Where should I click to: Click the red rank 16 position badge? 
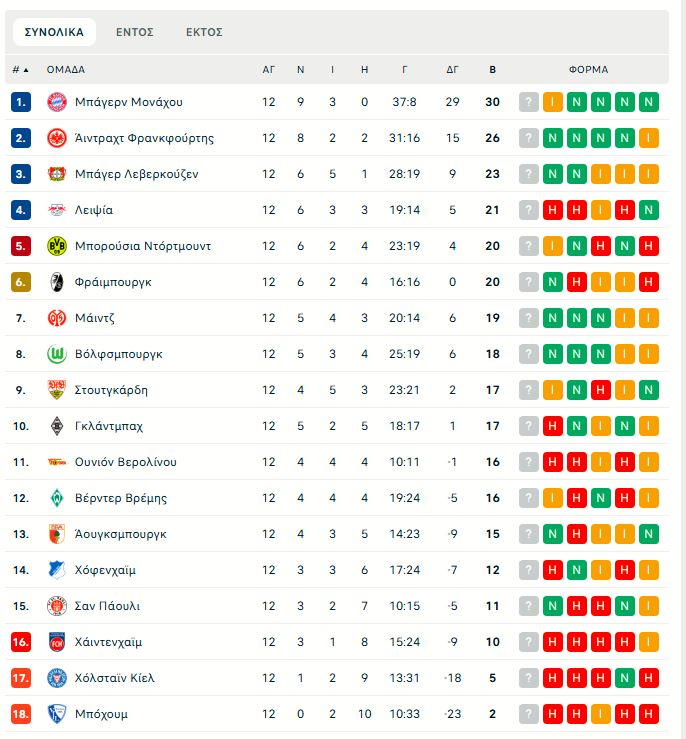click(x=22, y=642)
